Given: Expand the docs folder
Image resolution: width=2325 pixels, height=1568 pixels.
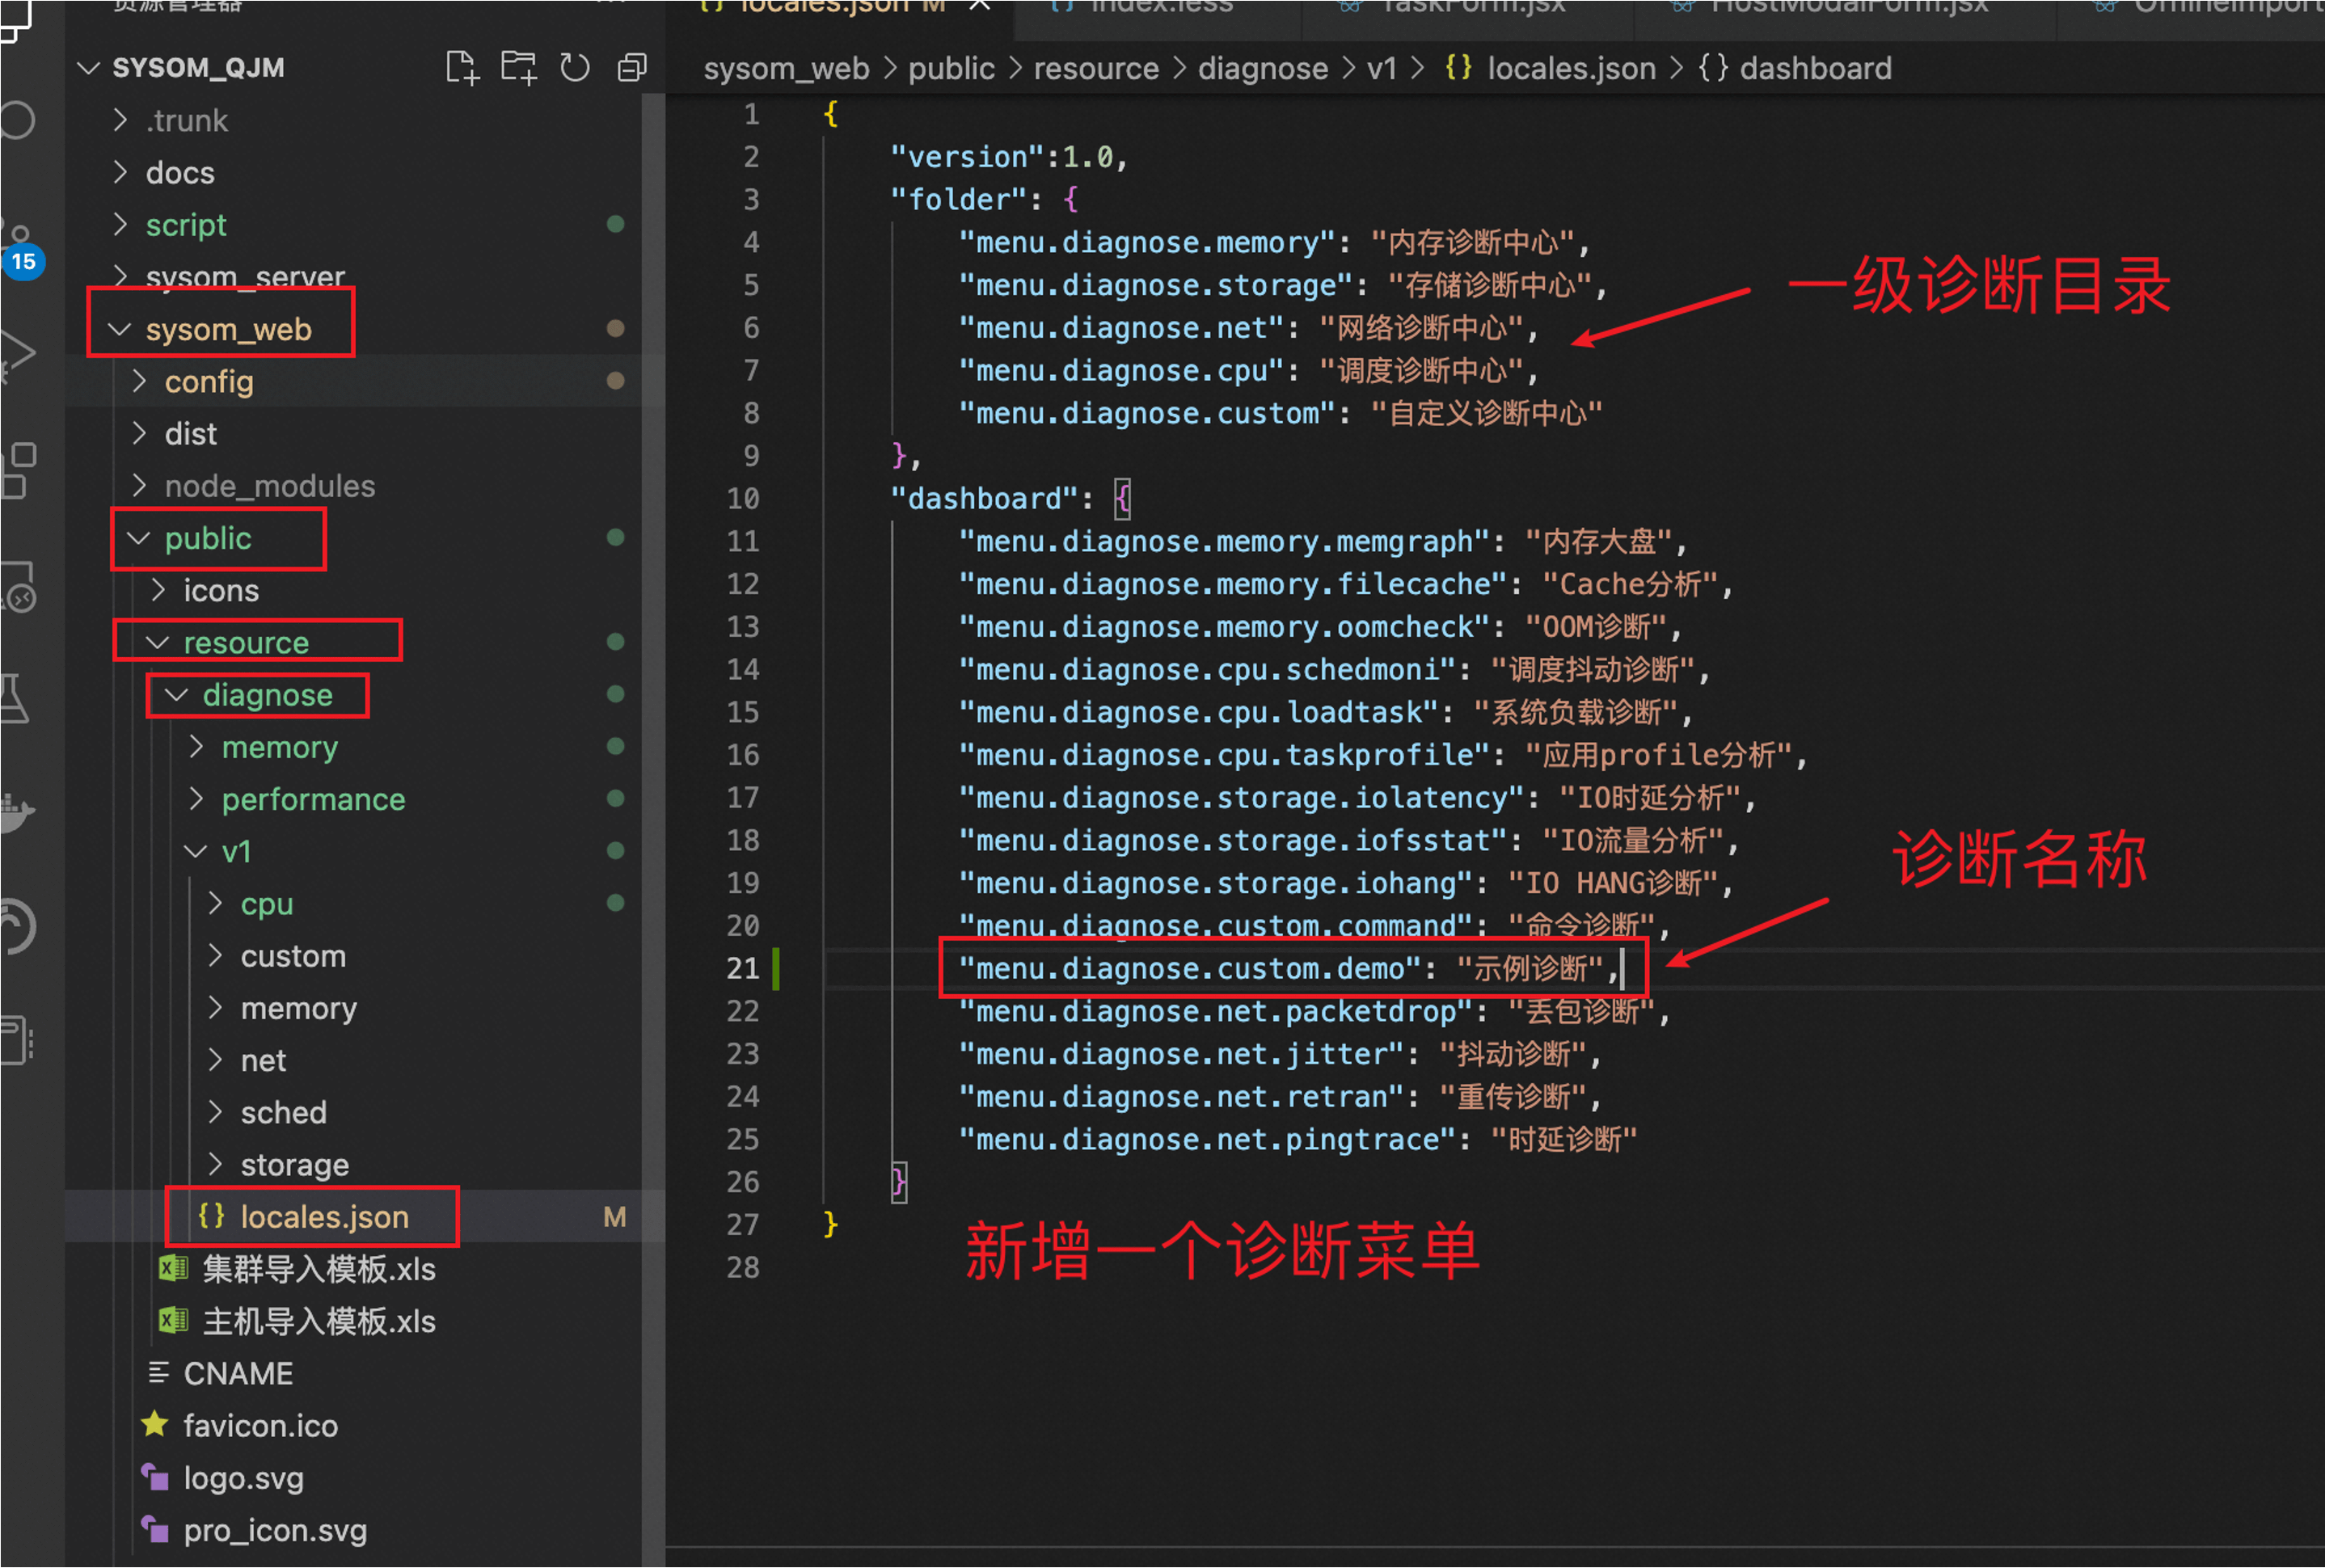Looking at the screenshot, I should tap(121, 172).
